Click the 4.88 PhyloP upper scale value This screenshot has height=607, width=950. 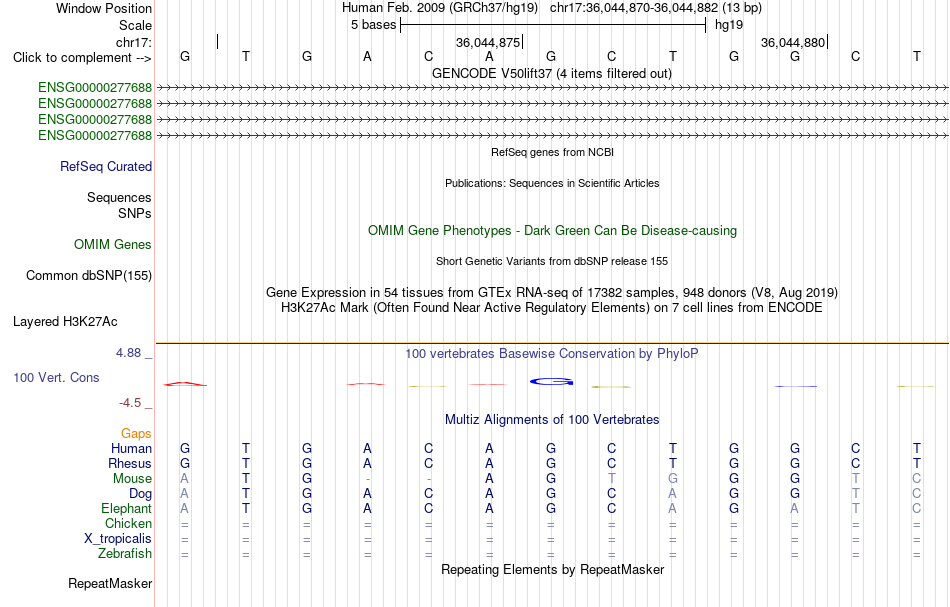click(x=128, y=353)
